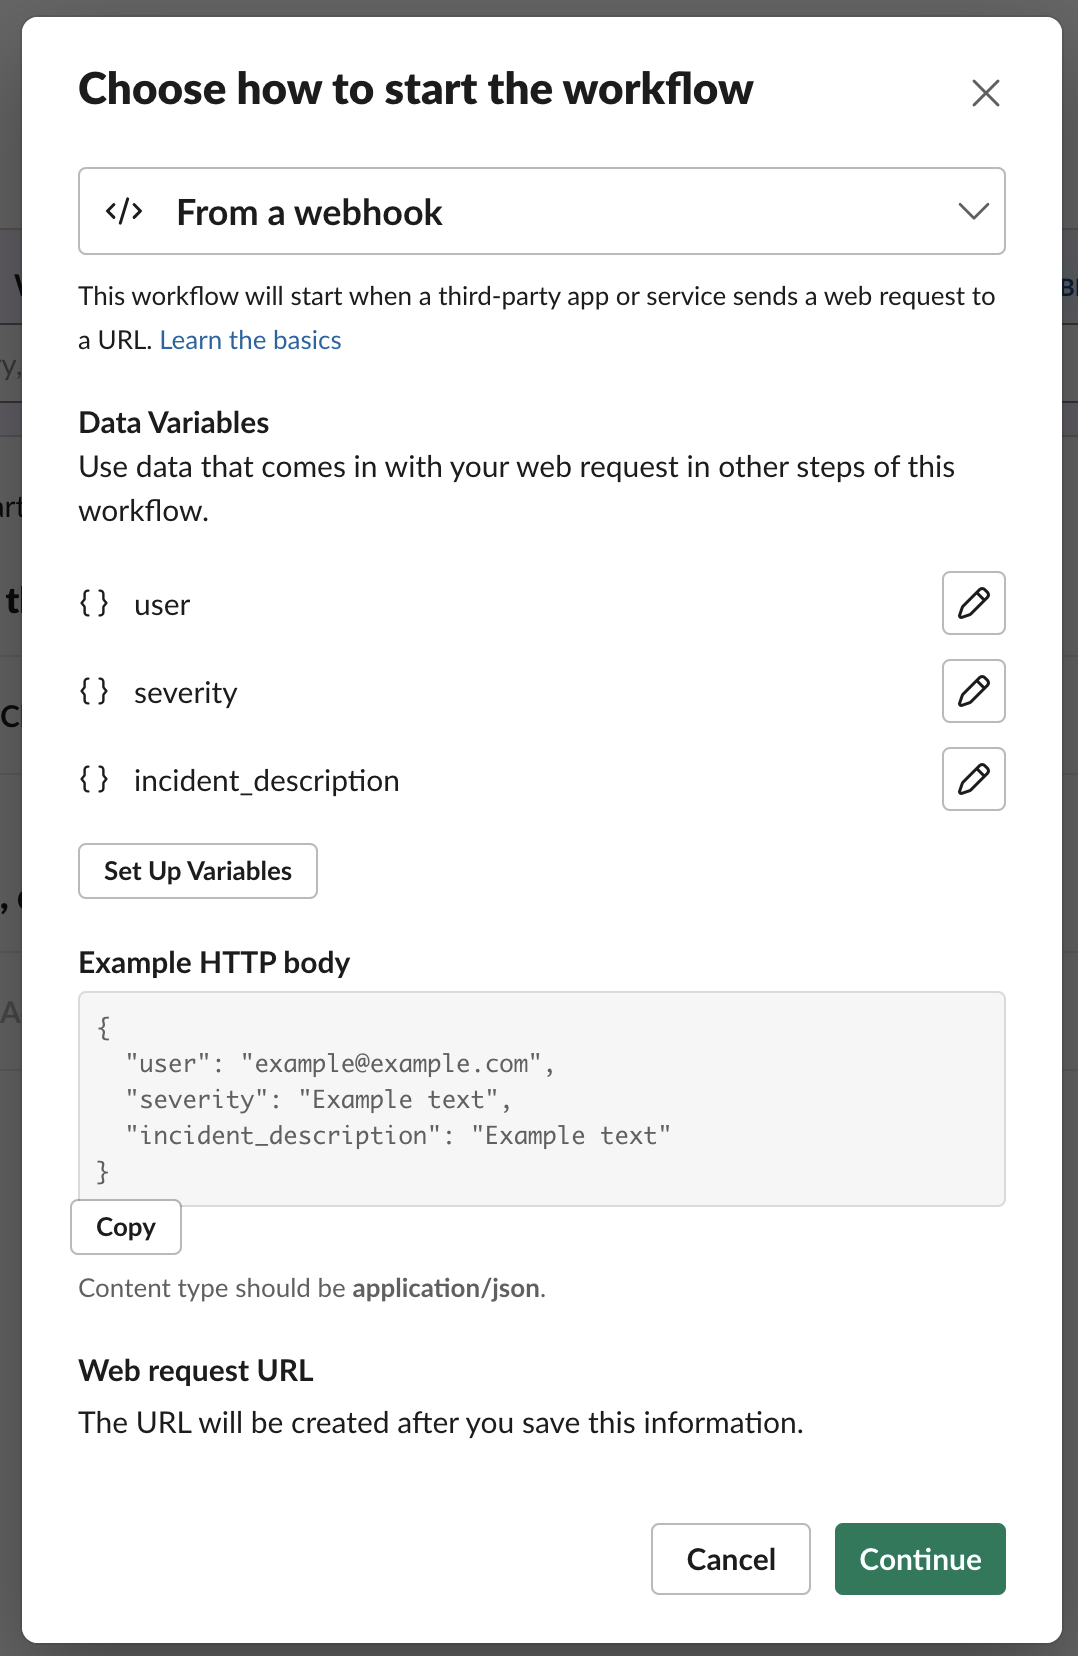Copy the example HTTP body
The image size is (1078, 1656).
pos(126,1227)
